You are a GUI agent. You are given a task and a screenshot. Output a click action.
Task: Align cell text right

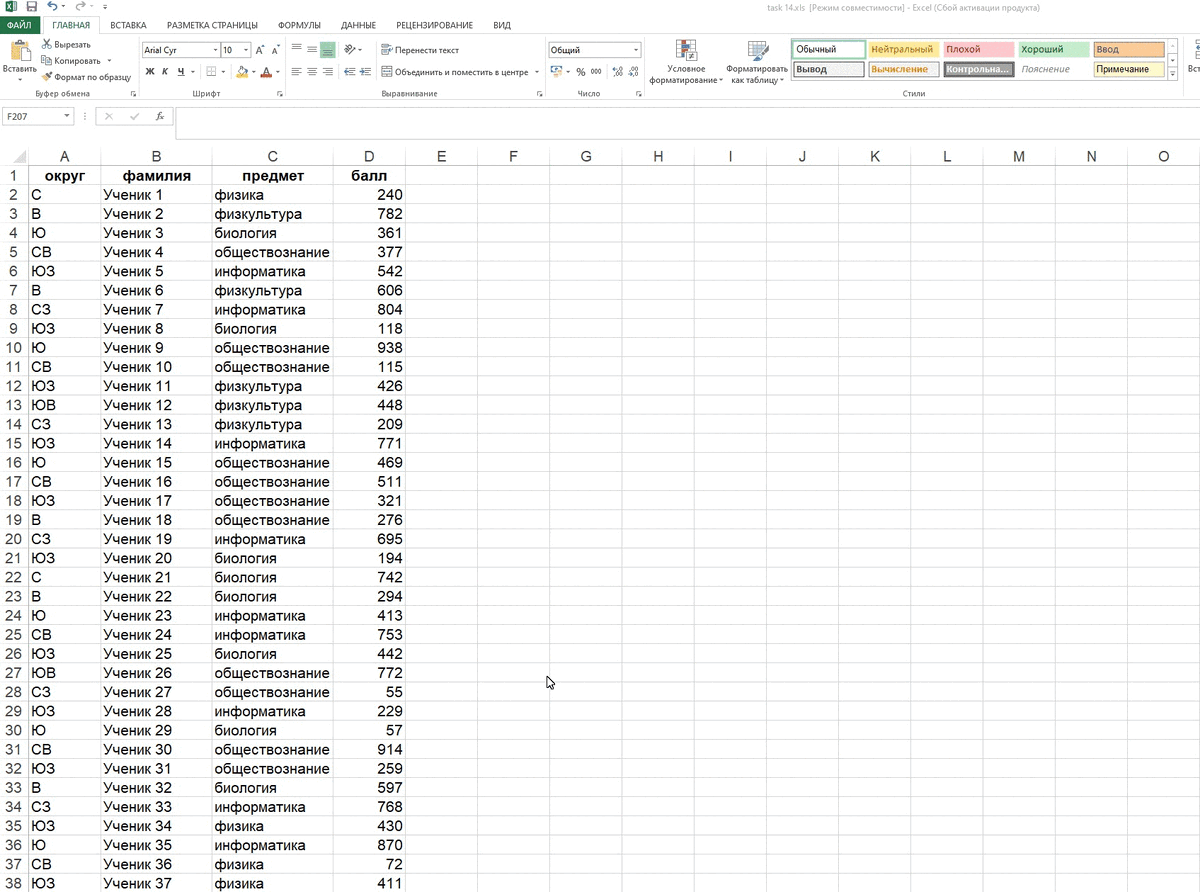[x=327, y=72]
